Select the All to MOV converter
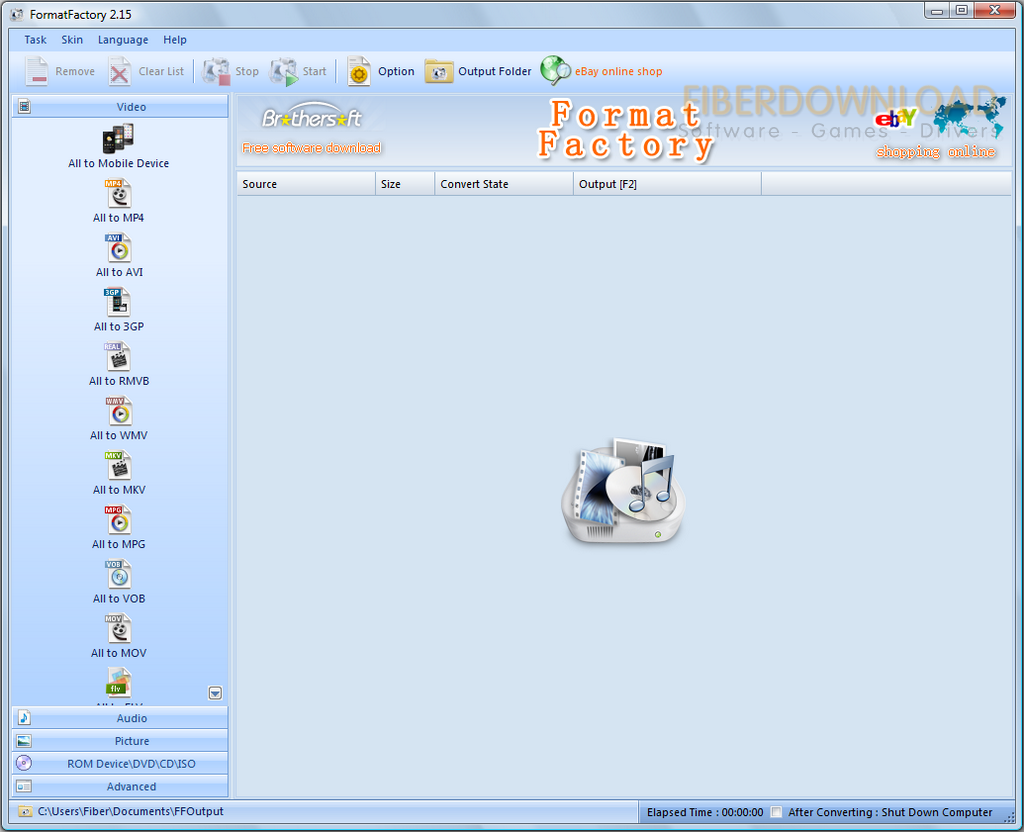Image resolution: width=1024 pixels, height=832 pixels. 118,628
